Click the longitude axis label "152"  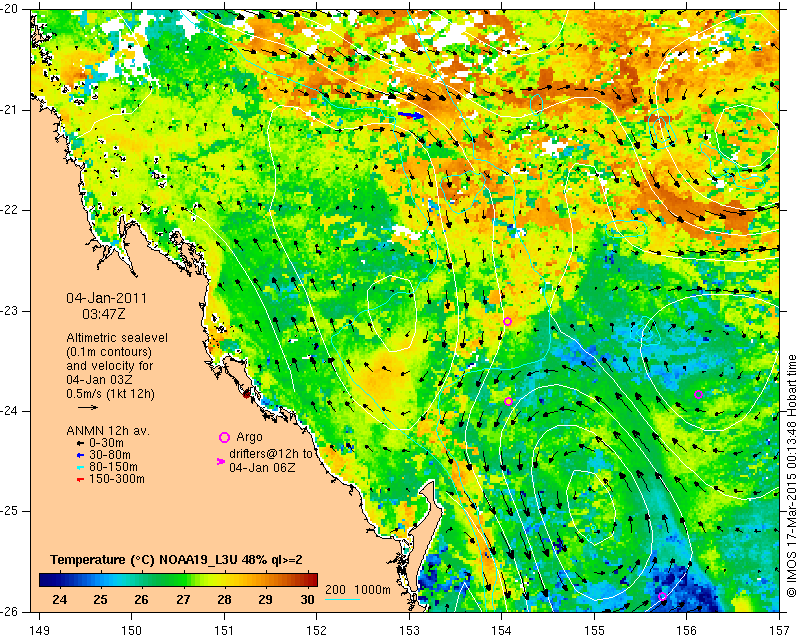tap(317, 631)
